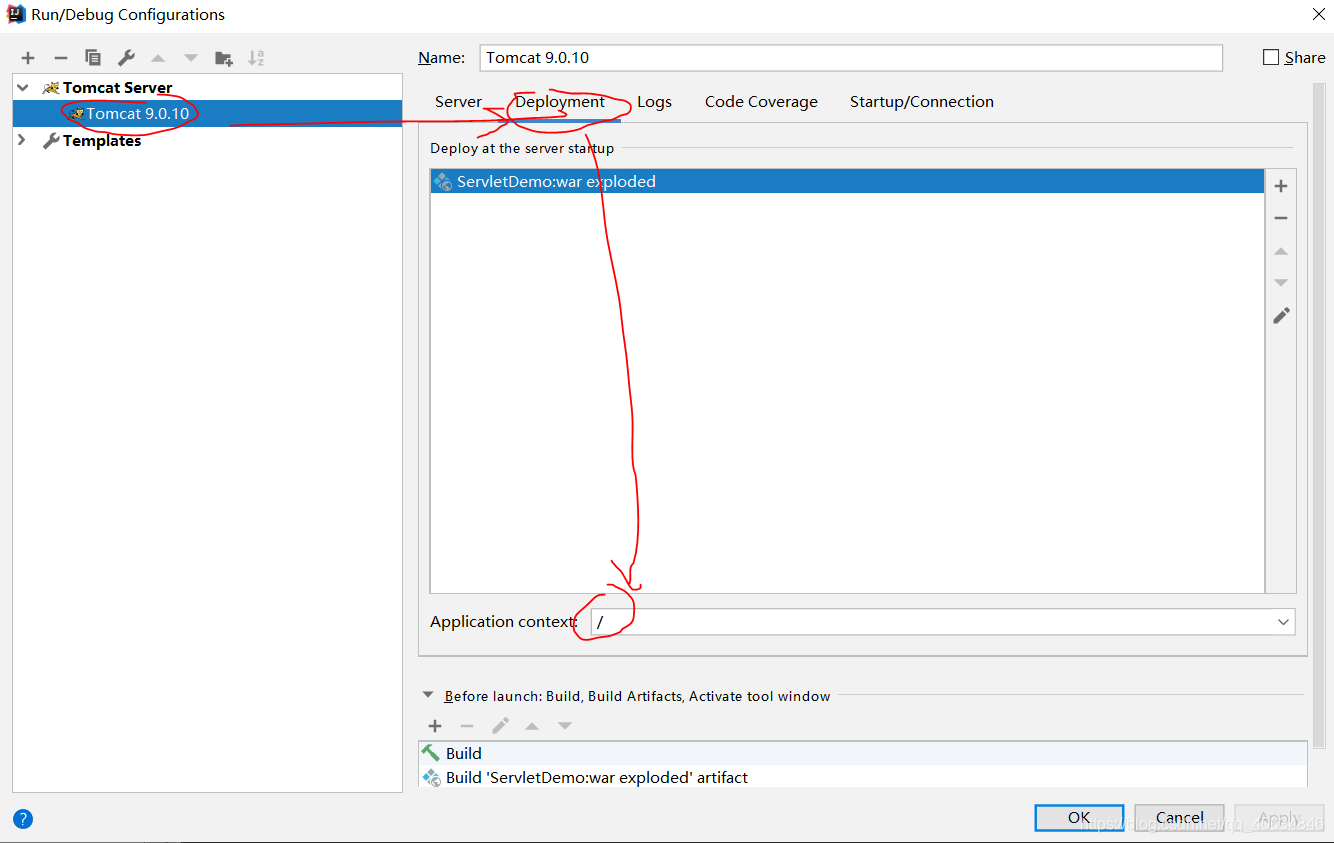The height and width of the screenshot is (843, 1334).
Task: Click the Apply button
Action: point(1279,817)
